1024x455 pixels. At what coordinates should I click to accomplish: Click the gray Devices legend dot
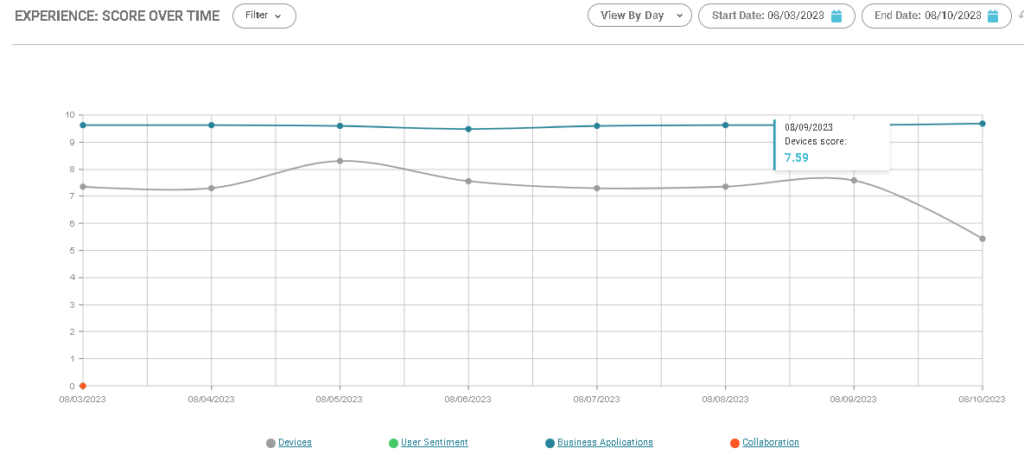(271, 443)
